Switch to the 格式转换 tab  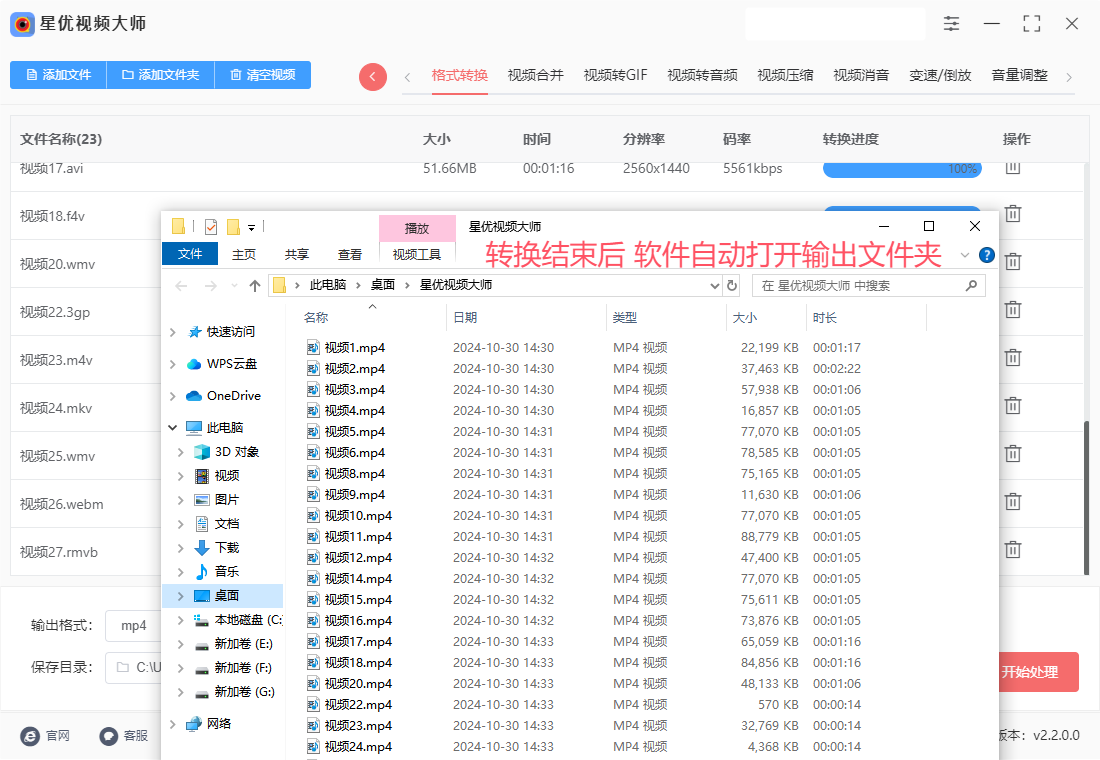[x=460, y=75]
